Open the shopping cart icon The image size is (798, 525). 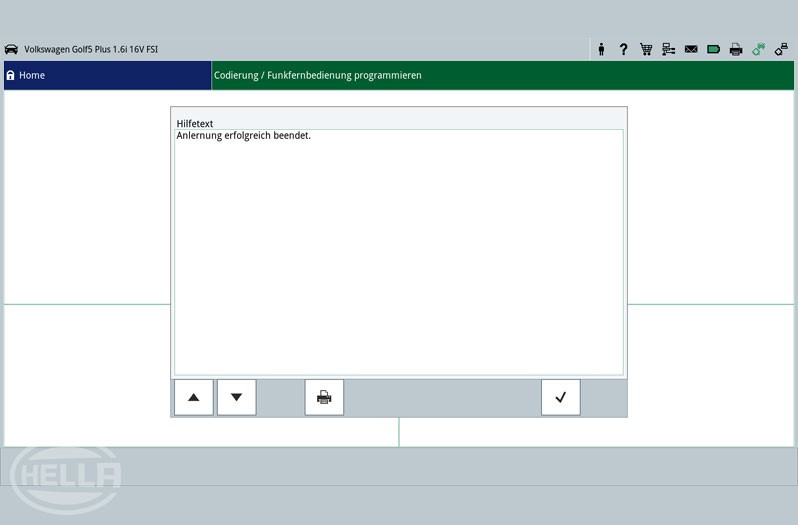(646, 49)
